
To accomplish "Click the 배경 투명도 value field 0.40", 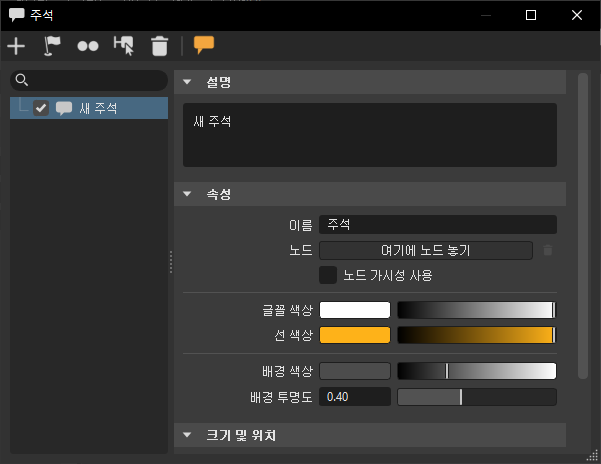I will (x=355, y=397).
